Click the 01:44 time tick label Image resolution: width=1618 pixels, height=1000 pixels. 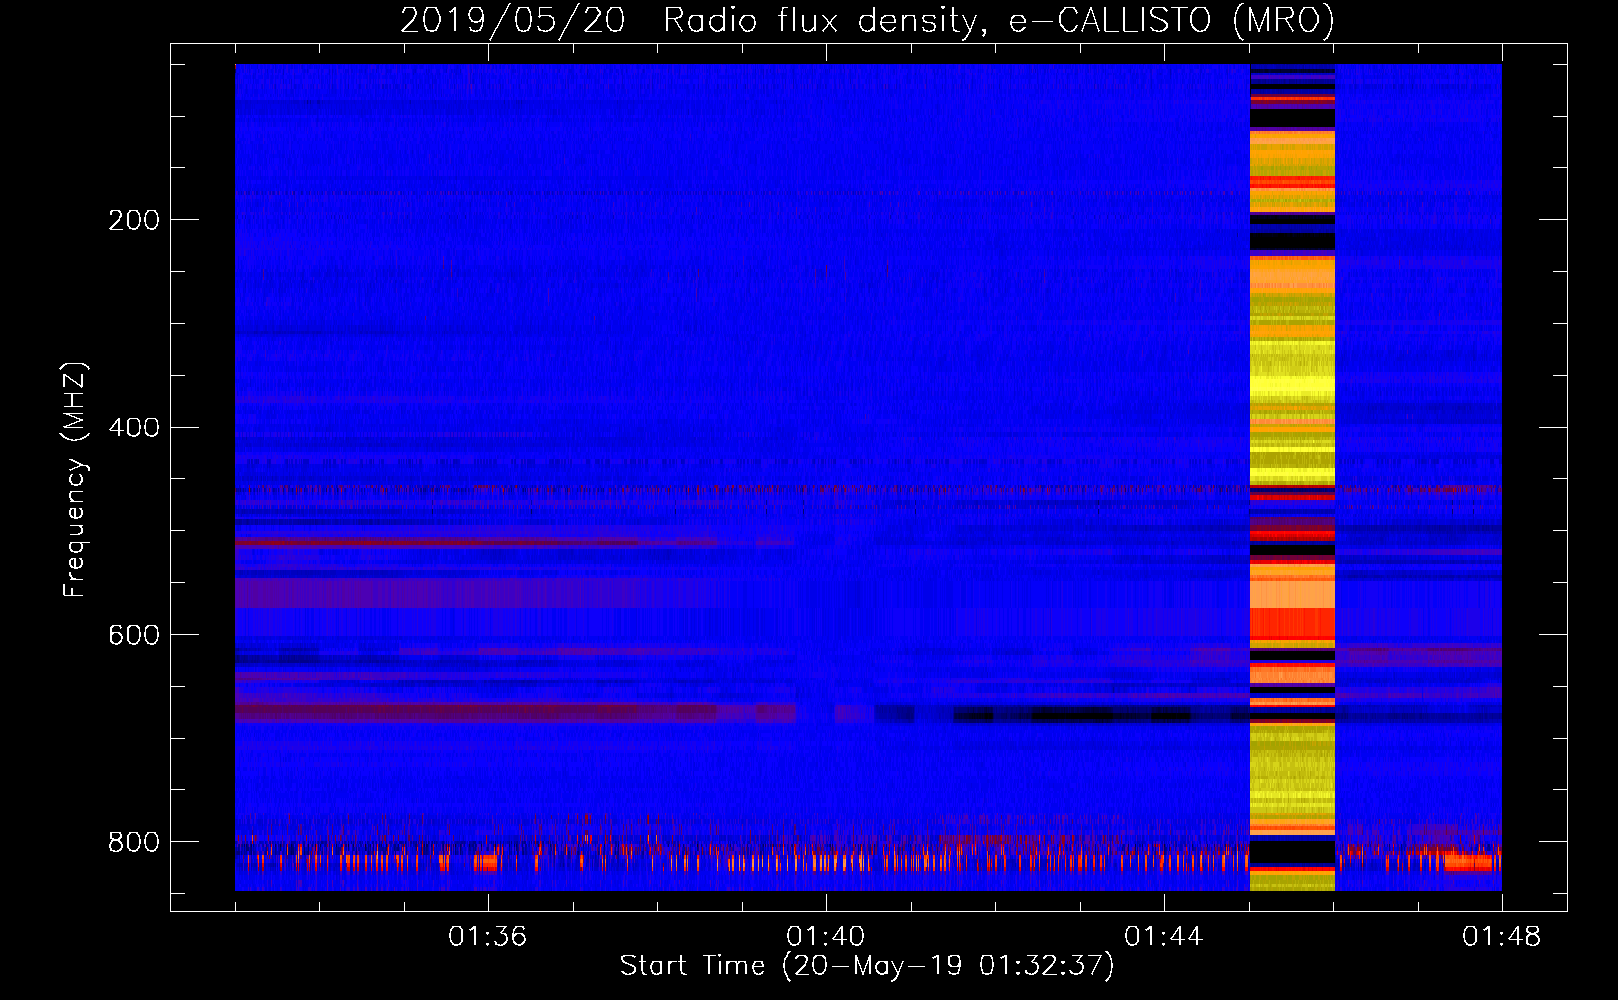coord(1163,937)
